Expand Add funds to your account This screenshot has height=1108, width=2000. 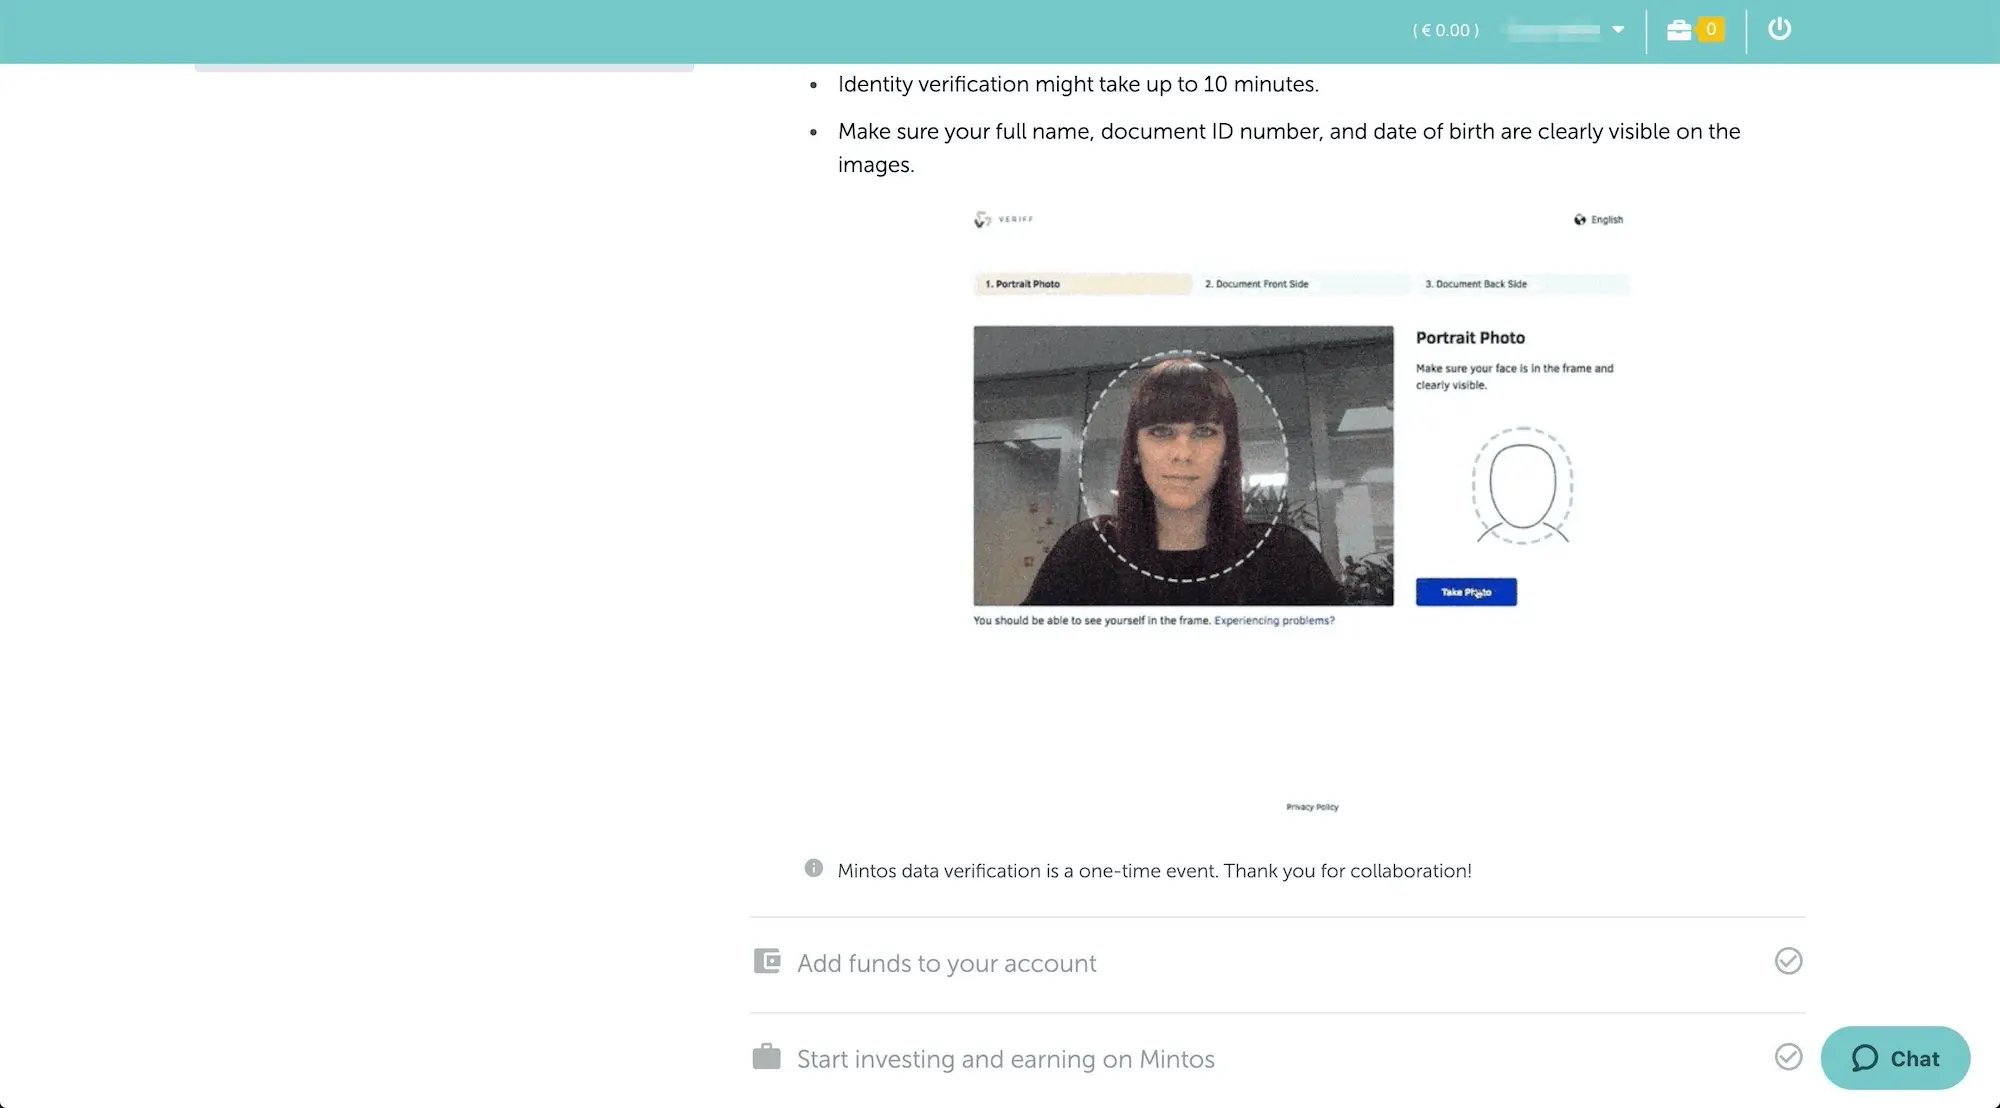tap(1277, 963)
